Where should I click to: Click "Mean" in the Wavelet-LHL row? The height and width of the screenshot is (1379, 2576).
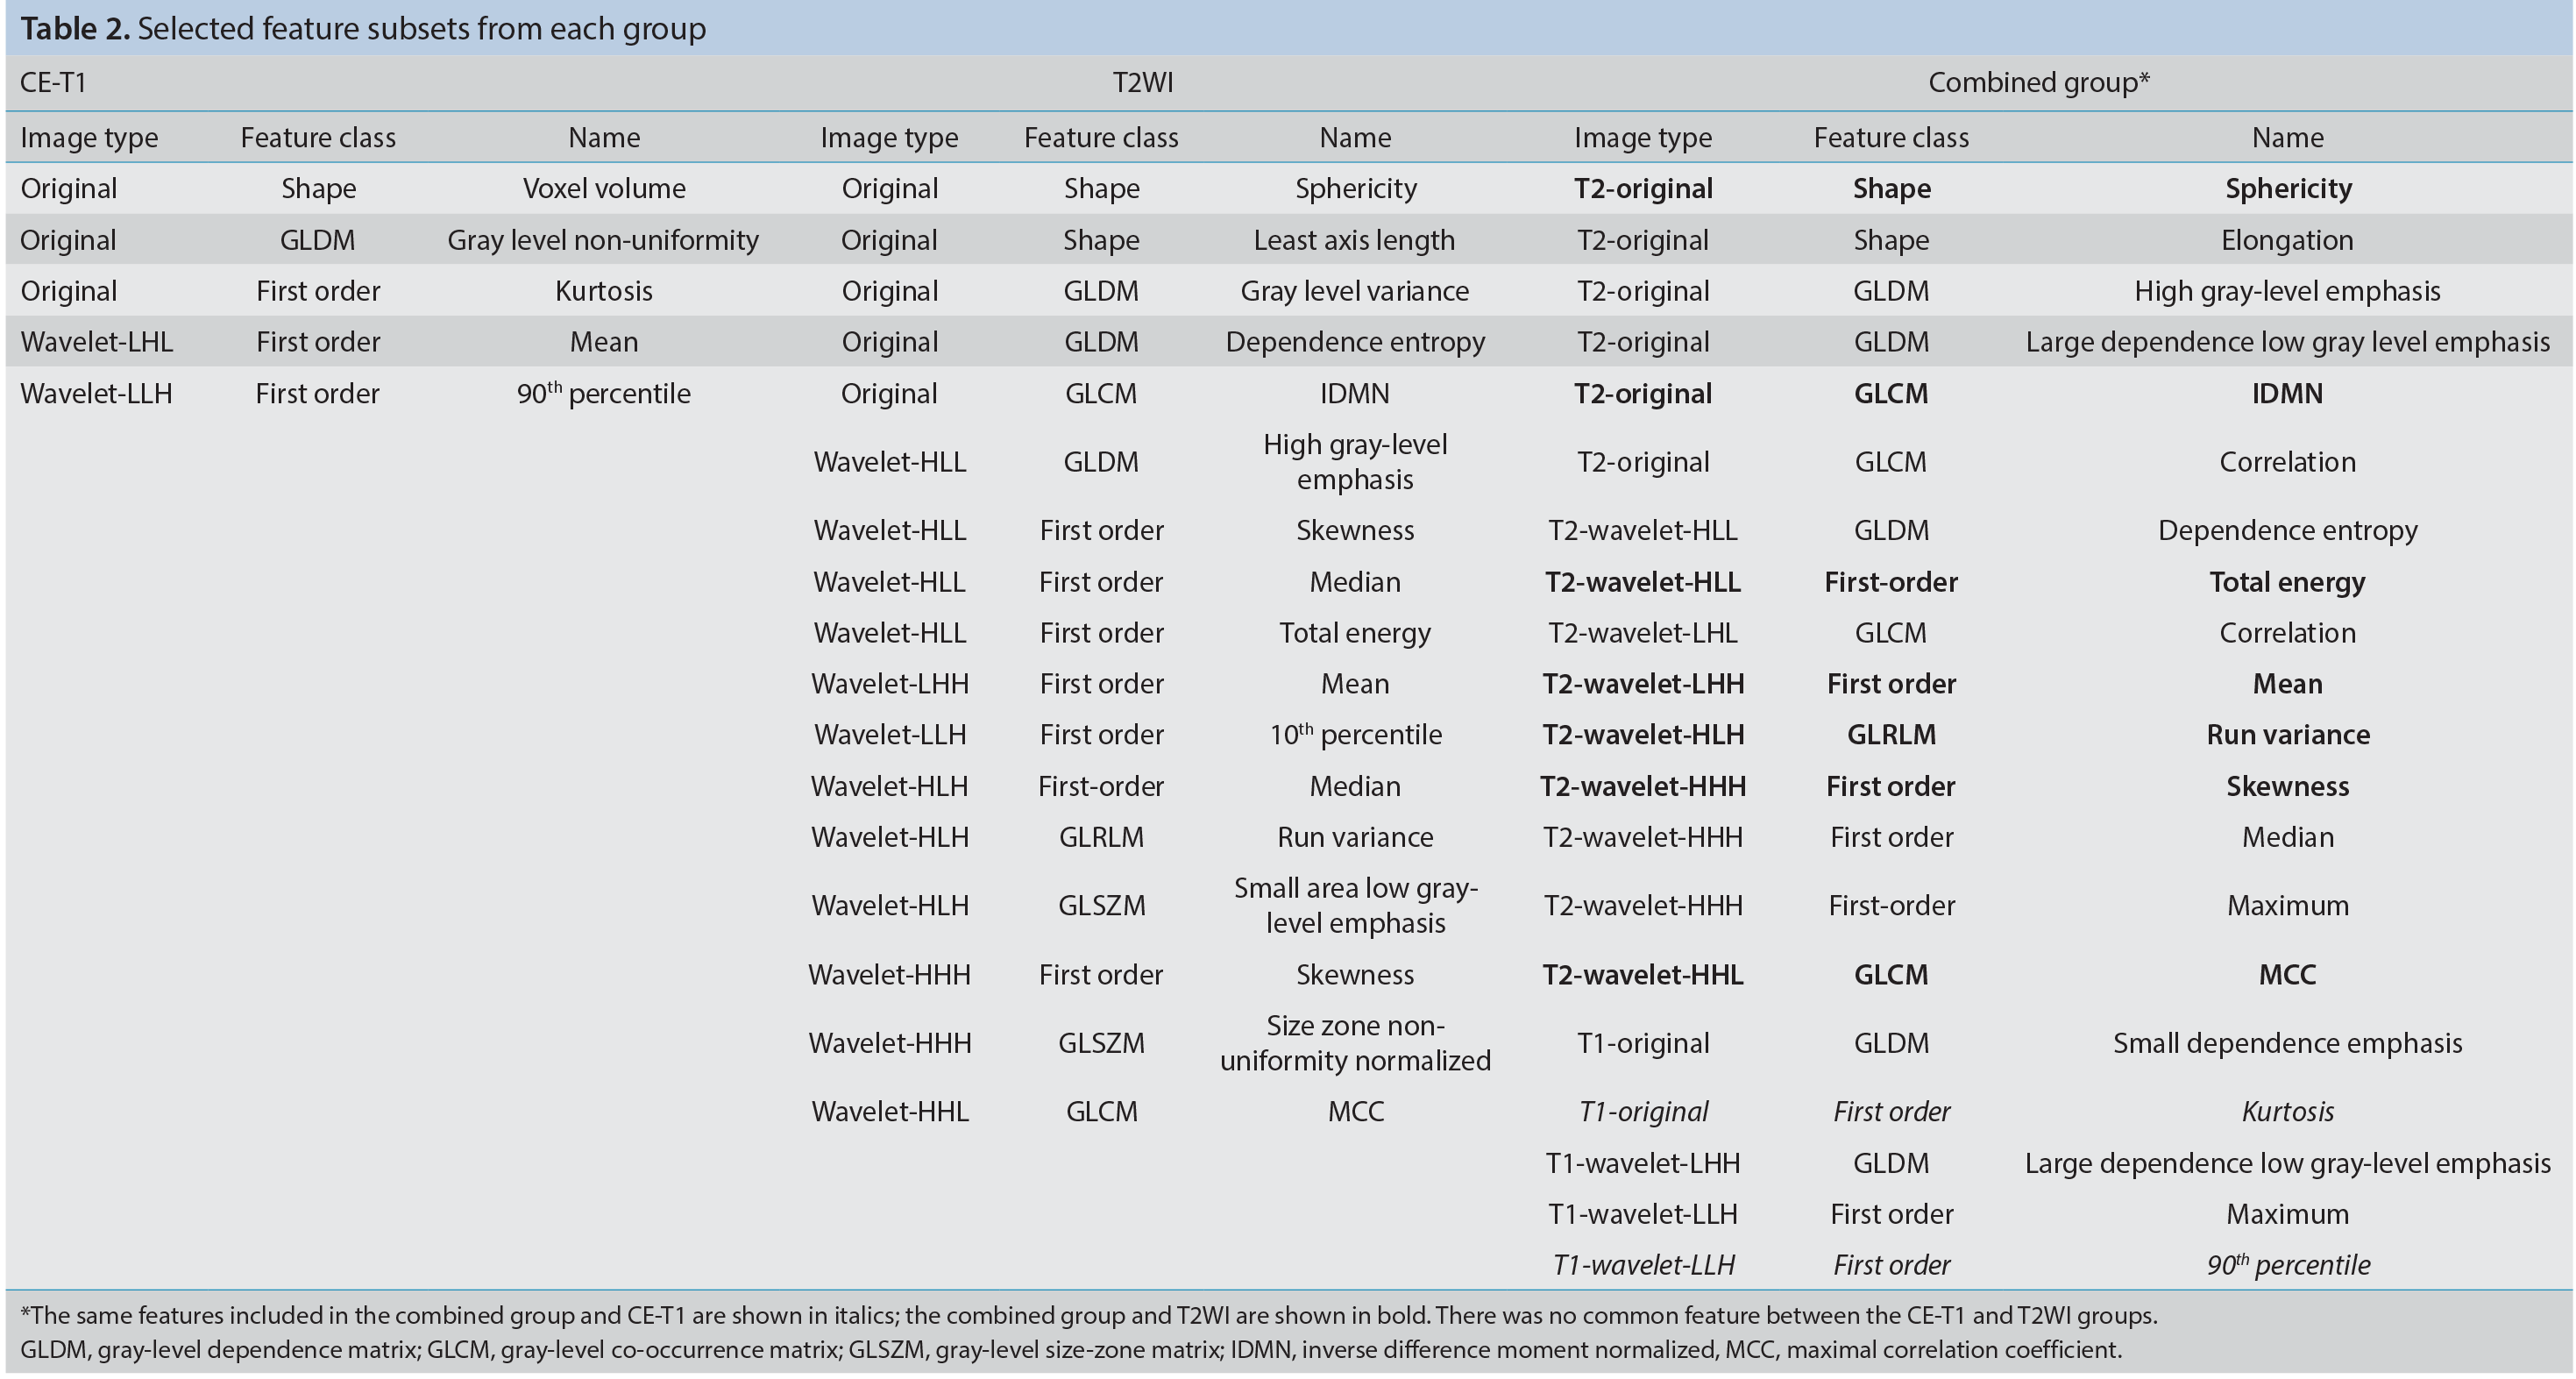[x=603, y=342]
